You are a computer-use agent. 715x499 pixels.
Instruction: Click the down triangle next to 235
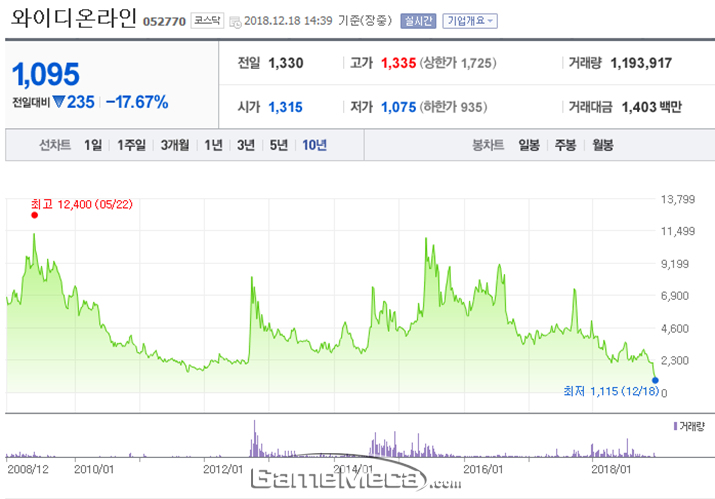tap(59, 102)
